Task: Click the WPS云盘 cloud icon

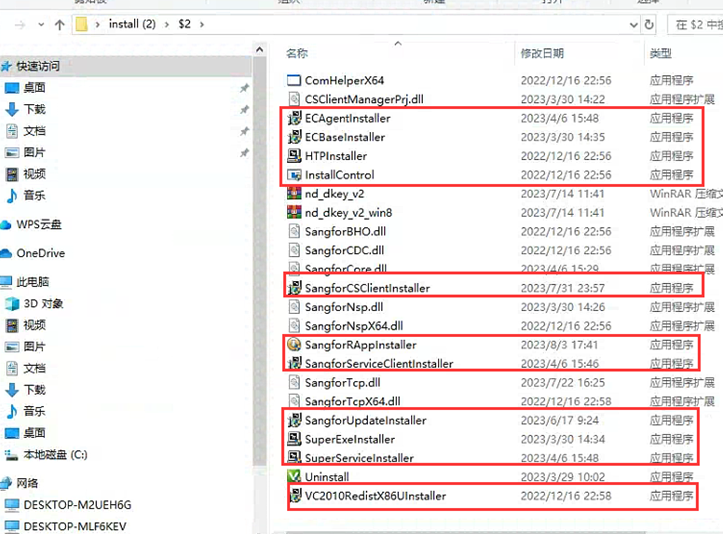Action: pyautogui.click(x=6, y=225)
